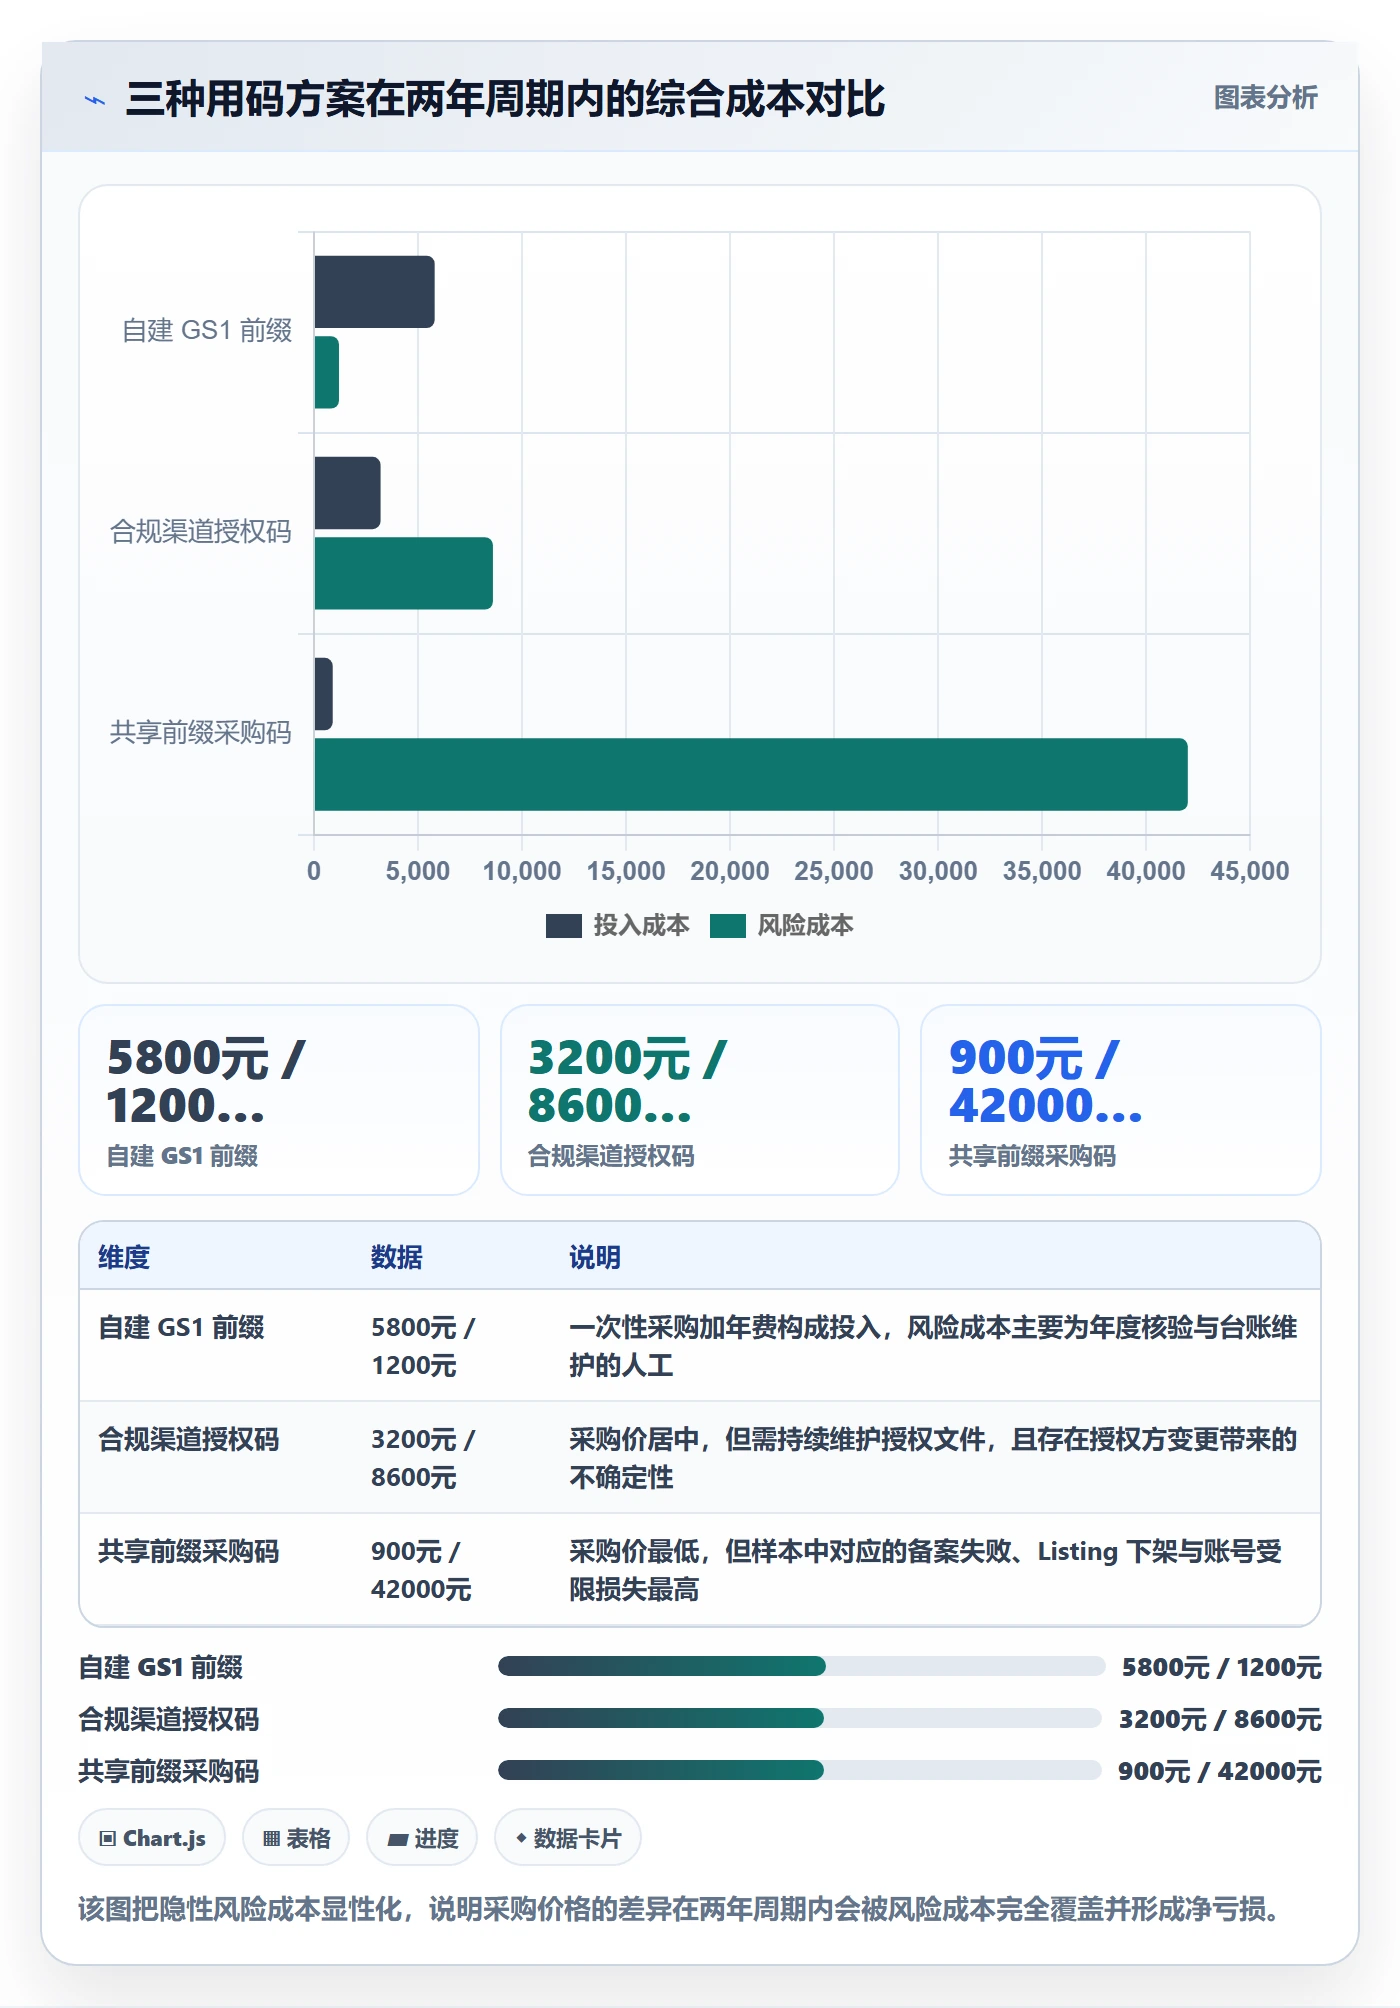Click the 采购价最低 description cell
Screen dimensions: 1400x2008
[x=933, y=1570]
